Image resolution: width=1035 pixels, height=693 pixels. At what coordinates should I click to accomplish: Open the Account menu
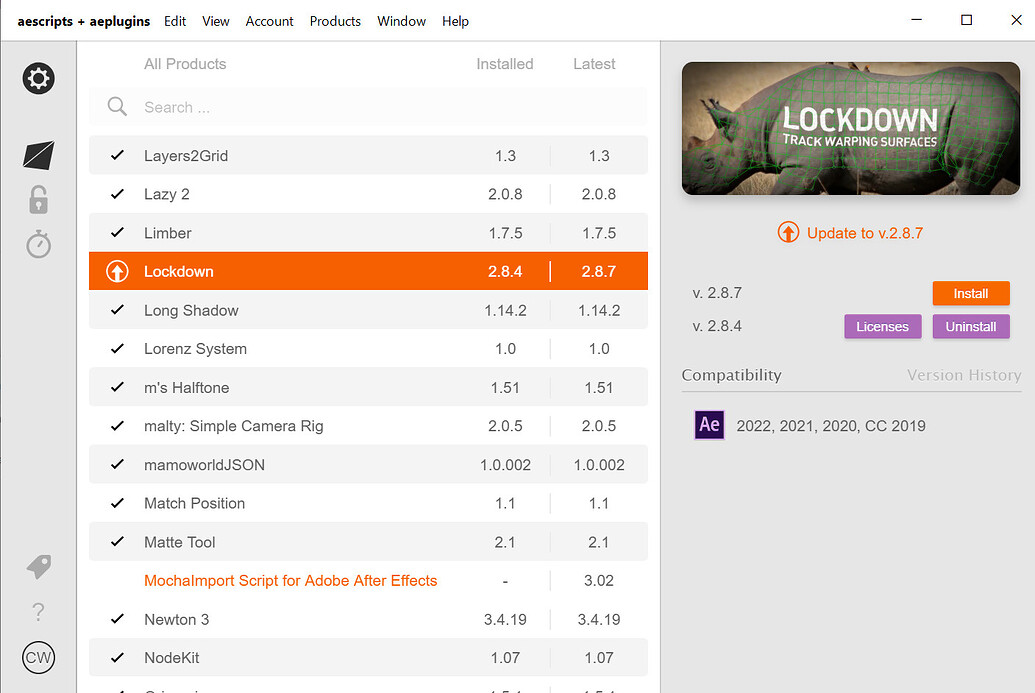[269, 21]
